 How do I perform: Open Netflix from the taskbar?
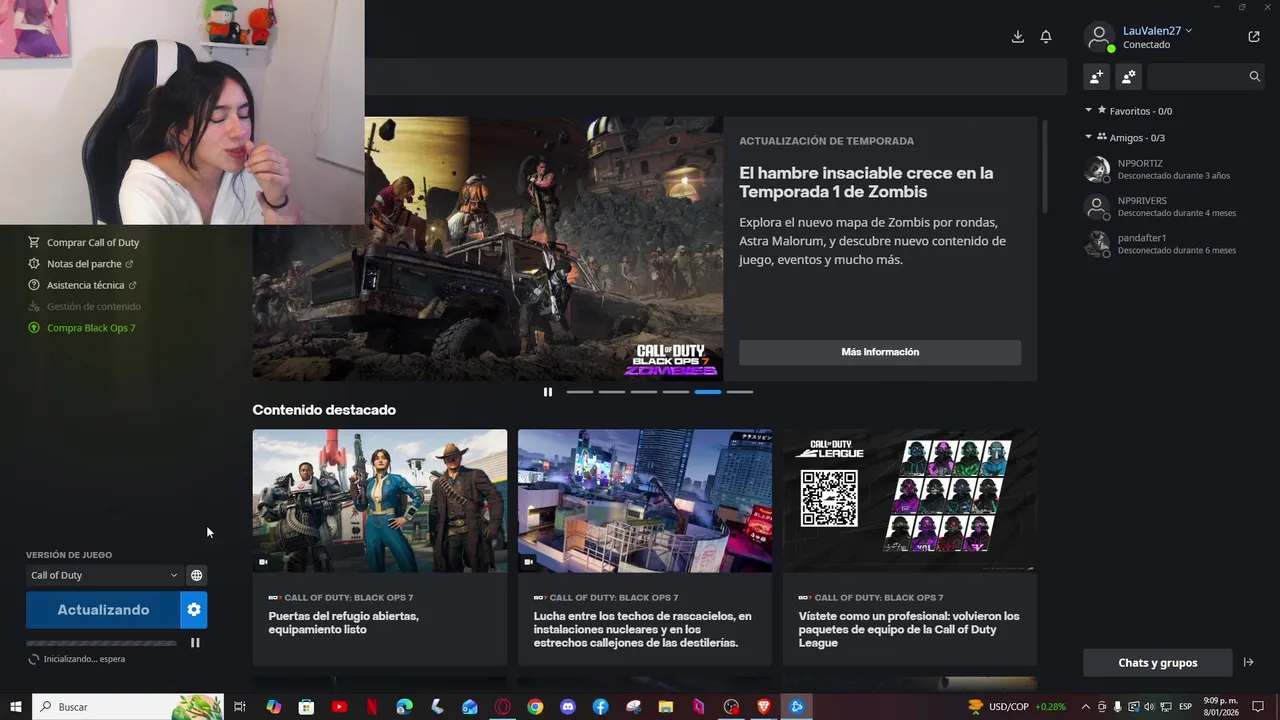[372, 707]
